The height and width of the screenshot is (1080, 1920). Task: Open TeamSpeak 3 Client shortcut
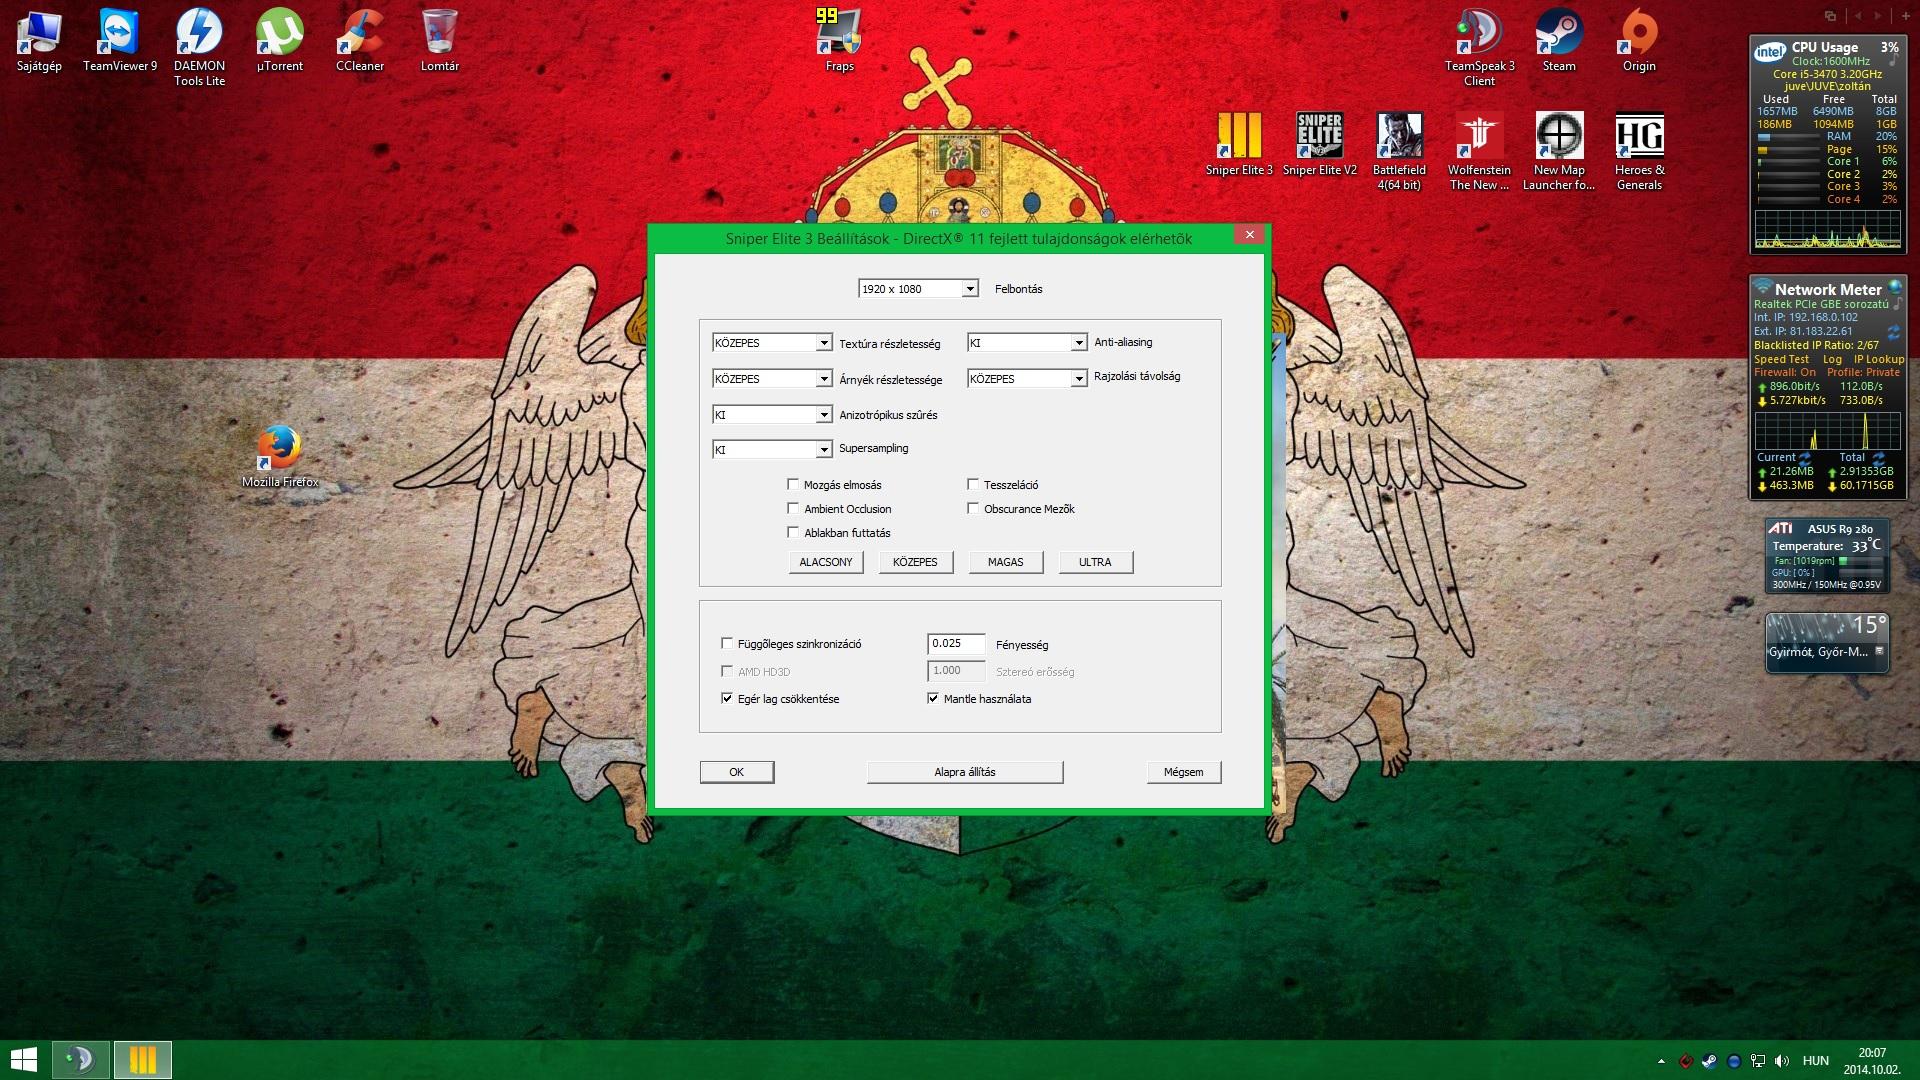coord(1480,48)
